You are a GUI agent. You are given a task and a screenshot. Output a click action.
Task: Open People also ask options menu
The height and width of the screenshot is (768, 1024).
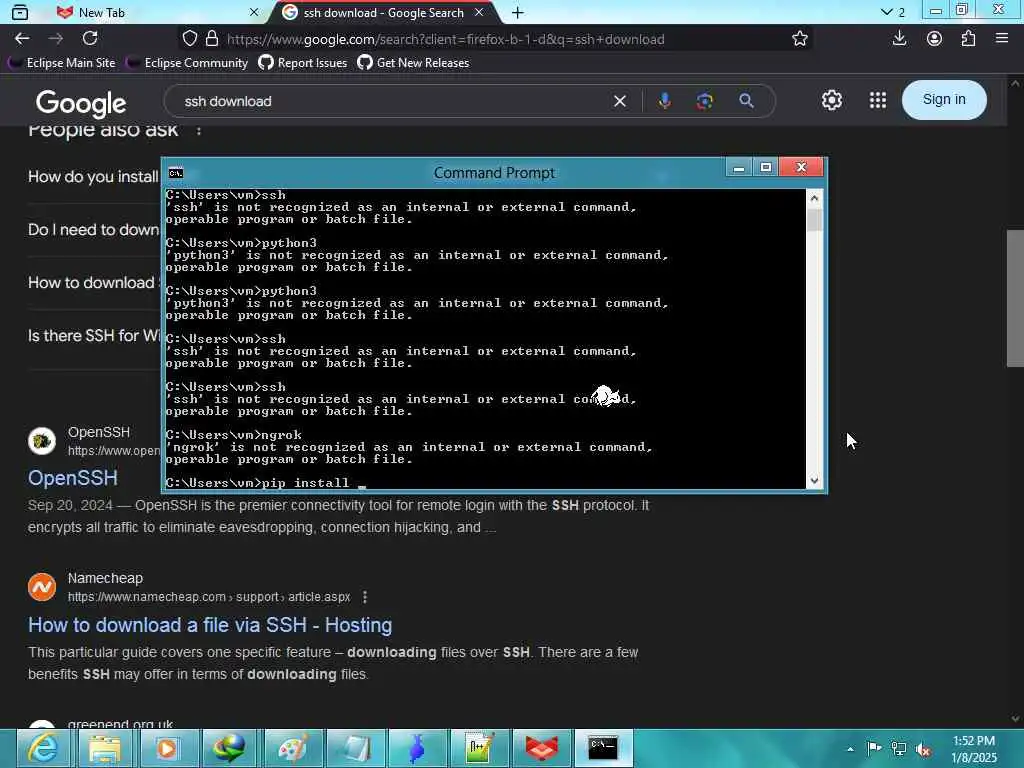[x=199, y=130]
